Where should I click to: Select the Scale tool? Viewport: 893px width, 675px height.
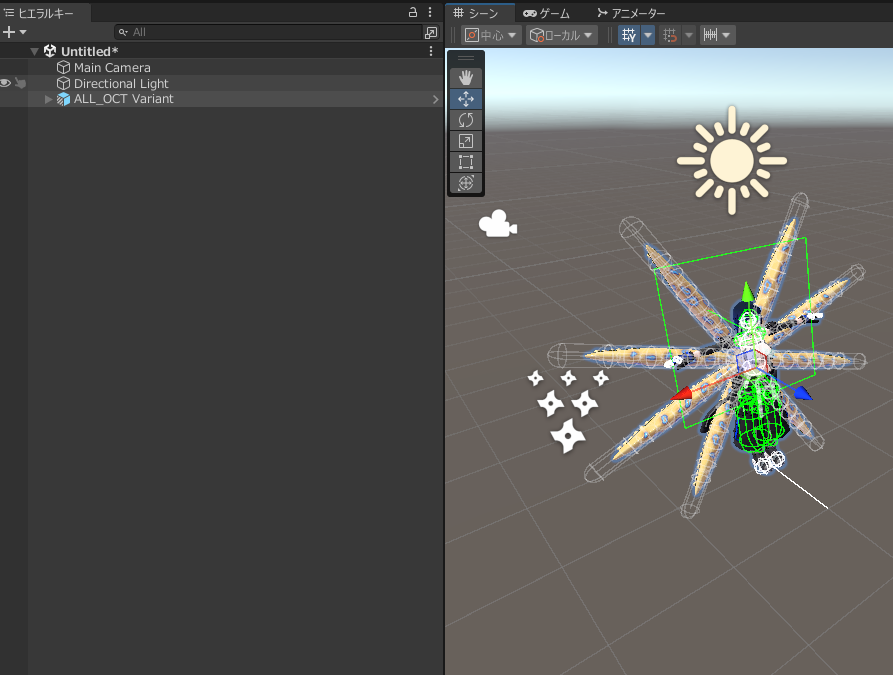[465, 141]
